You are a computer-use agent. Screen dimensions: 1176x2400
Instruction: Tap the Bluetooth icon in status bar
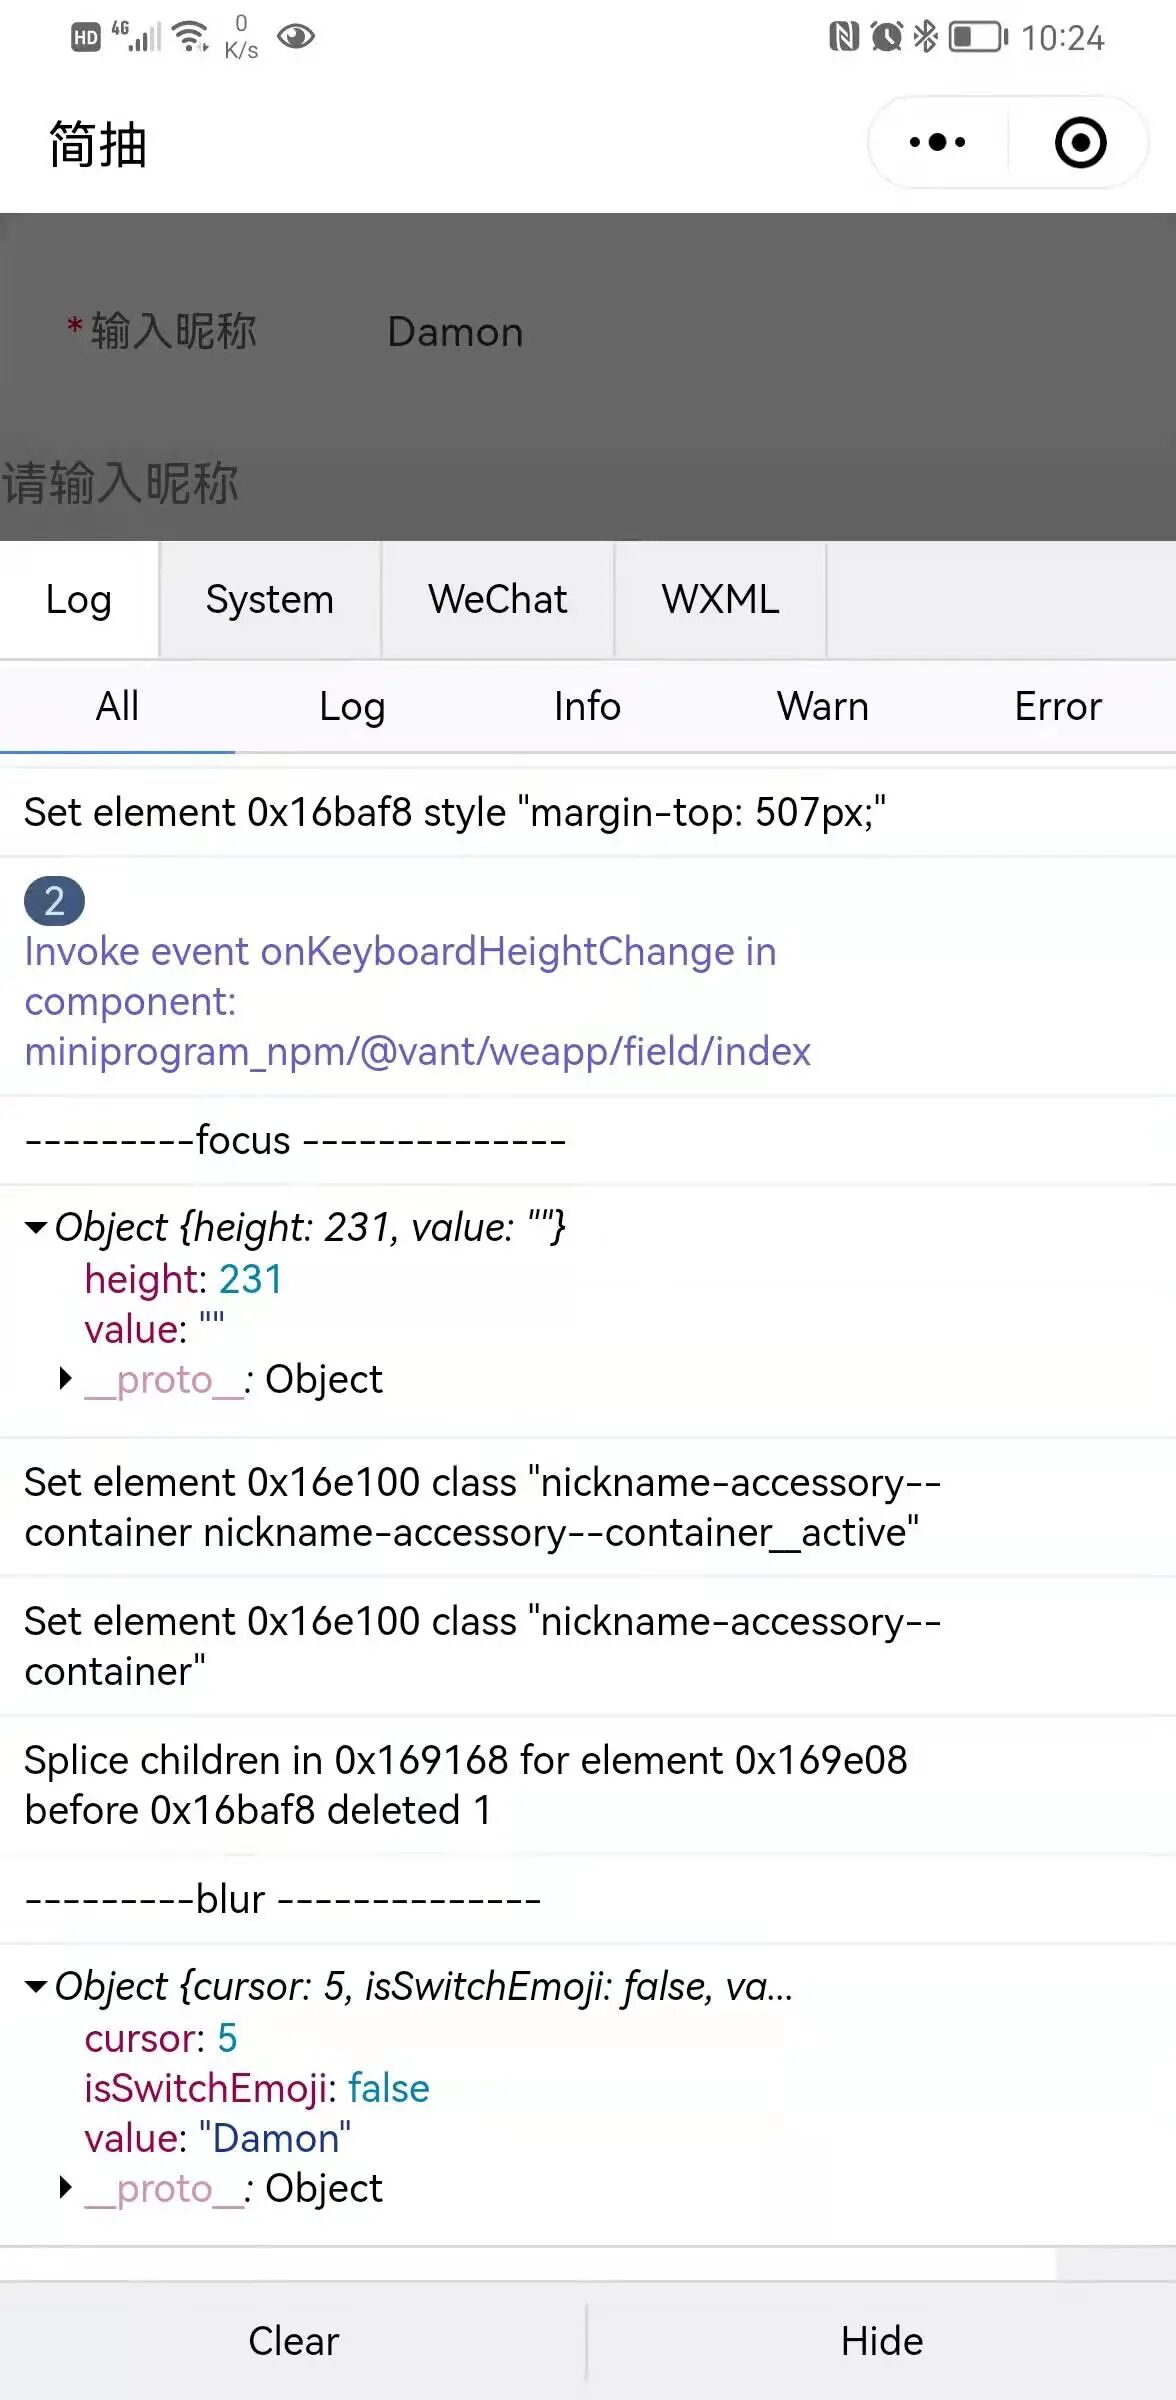925,37
